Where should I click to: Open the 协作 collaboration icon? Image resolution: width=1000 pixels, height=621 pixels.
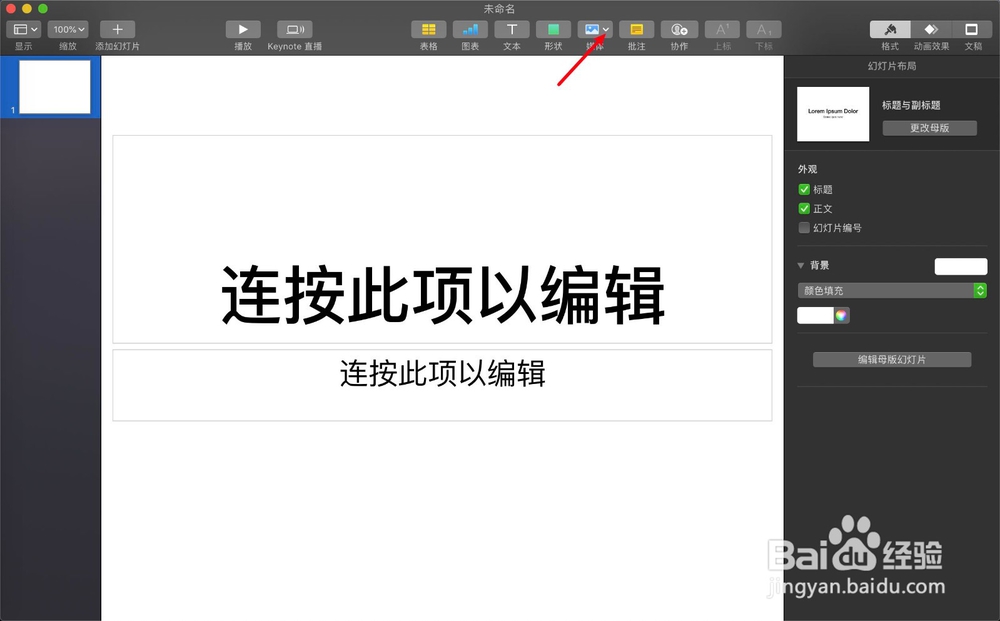point(679,30)
